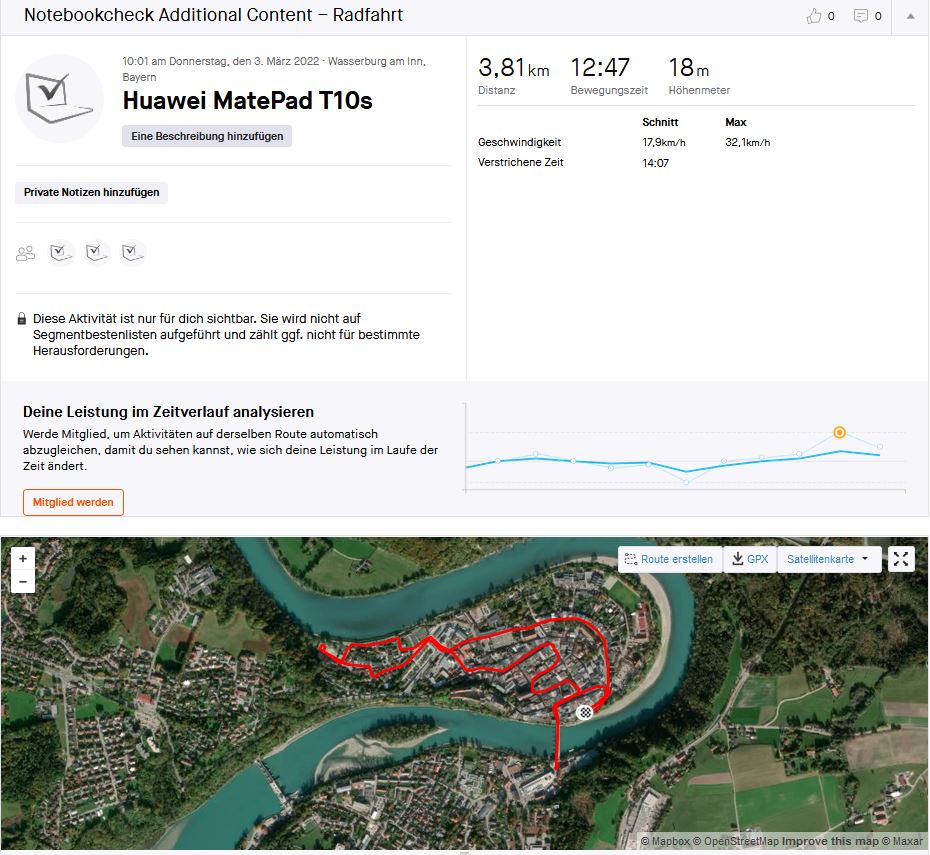Expand map to fullscreen

coord(901,559)
